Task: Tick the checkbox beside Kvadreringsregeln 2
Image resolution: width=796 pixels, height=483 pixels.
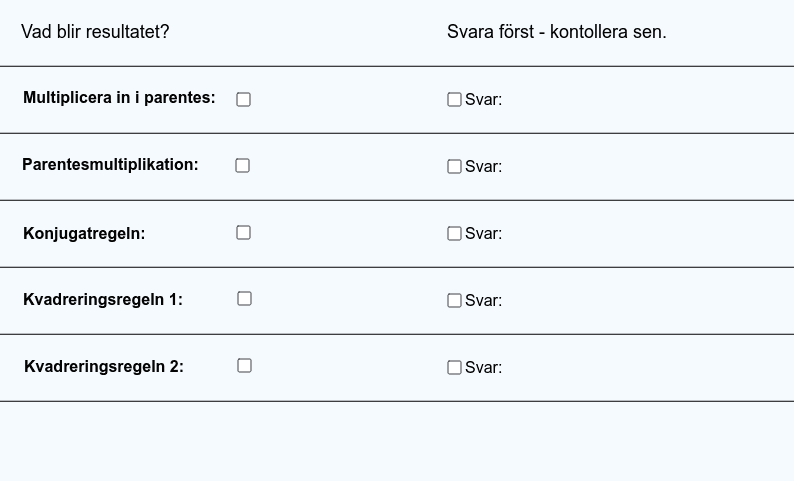Action: (x=245, y=366)
